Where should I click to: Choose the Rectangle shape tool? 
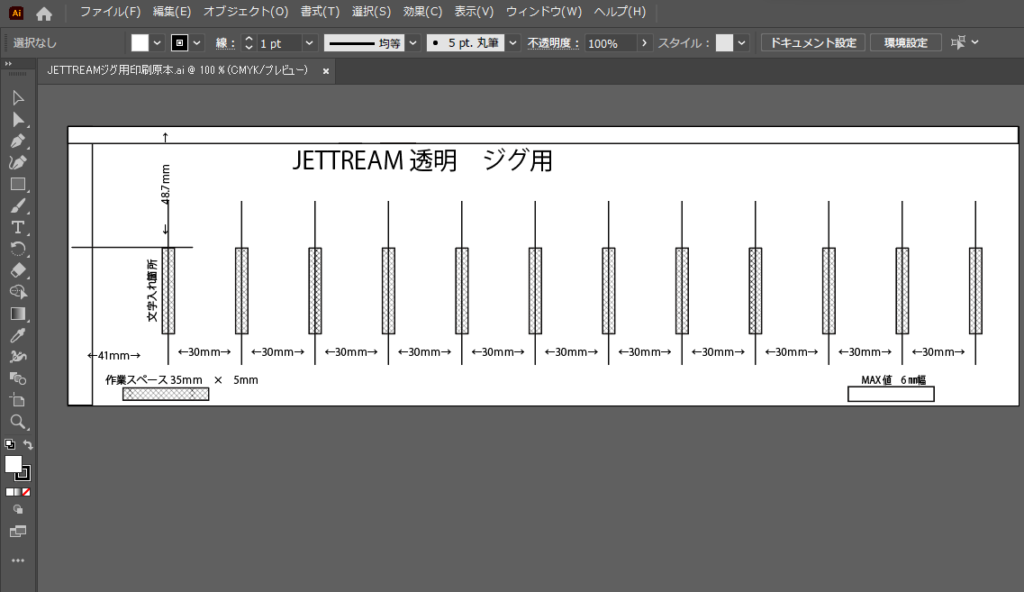(18, 184)
